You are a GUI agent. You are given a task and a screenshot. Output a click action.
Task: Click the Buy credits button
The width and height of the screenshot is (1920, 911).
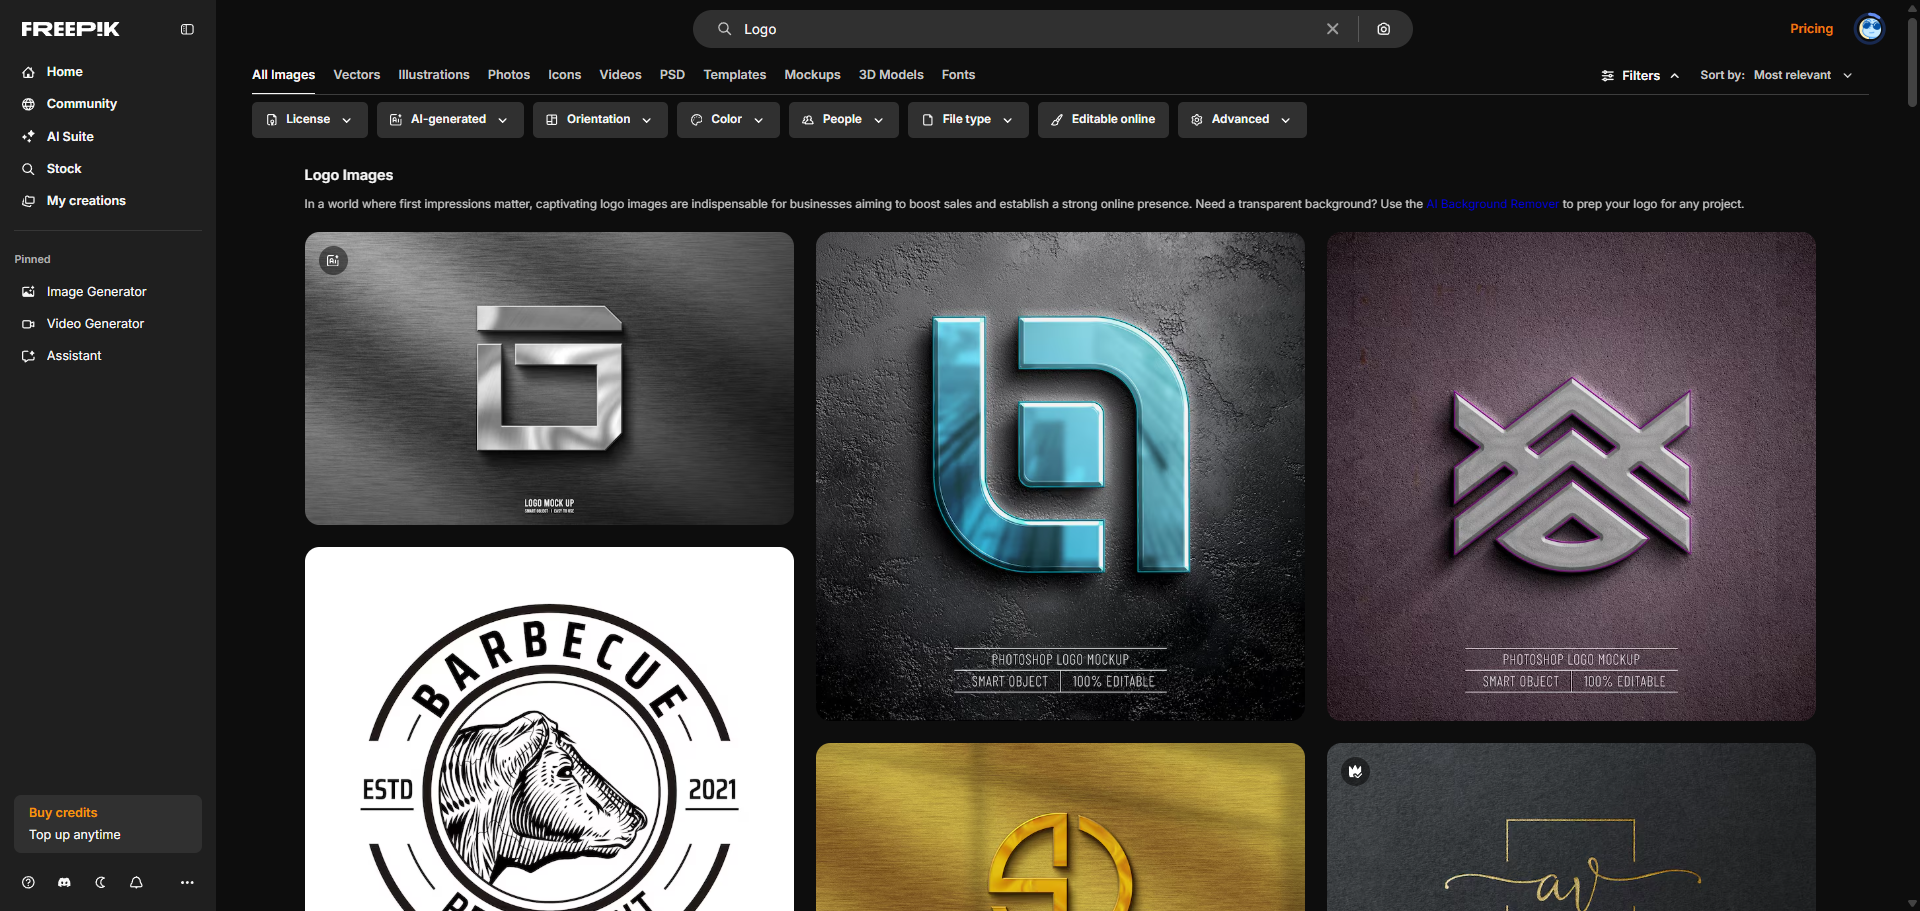point(63,812)
